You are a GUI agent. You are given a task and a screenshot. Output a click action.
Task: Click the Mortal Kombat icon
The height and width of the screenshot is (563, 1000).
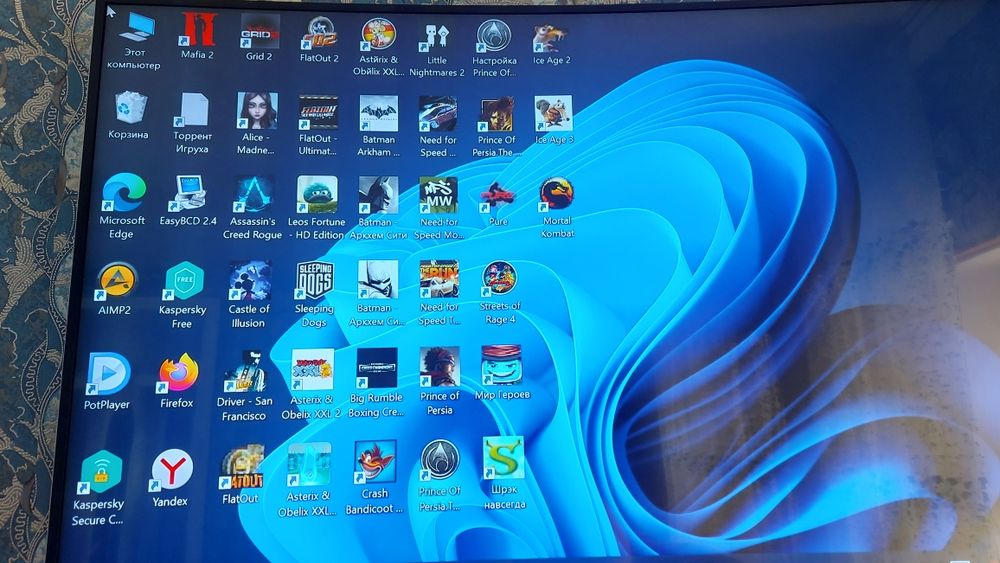click(557, 207)
